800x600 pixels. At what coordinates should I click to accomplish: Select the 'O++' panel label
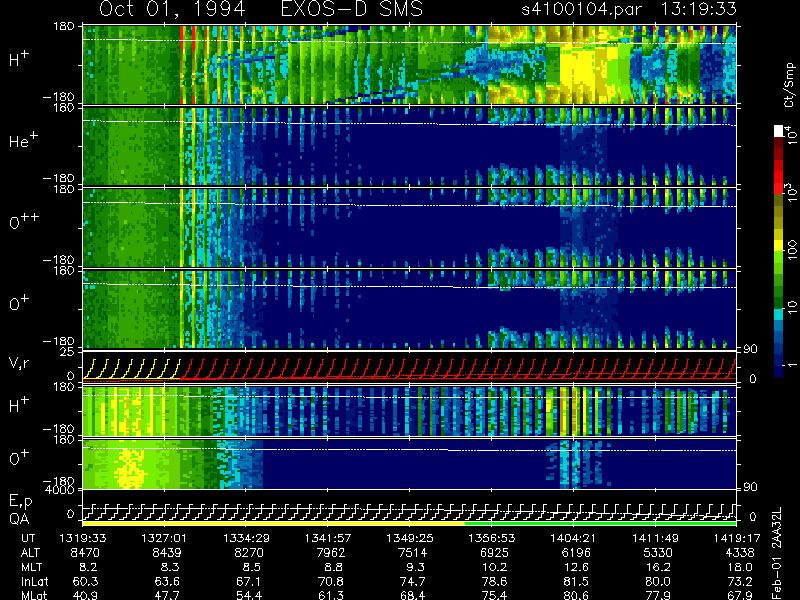tap(23, 221)
